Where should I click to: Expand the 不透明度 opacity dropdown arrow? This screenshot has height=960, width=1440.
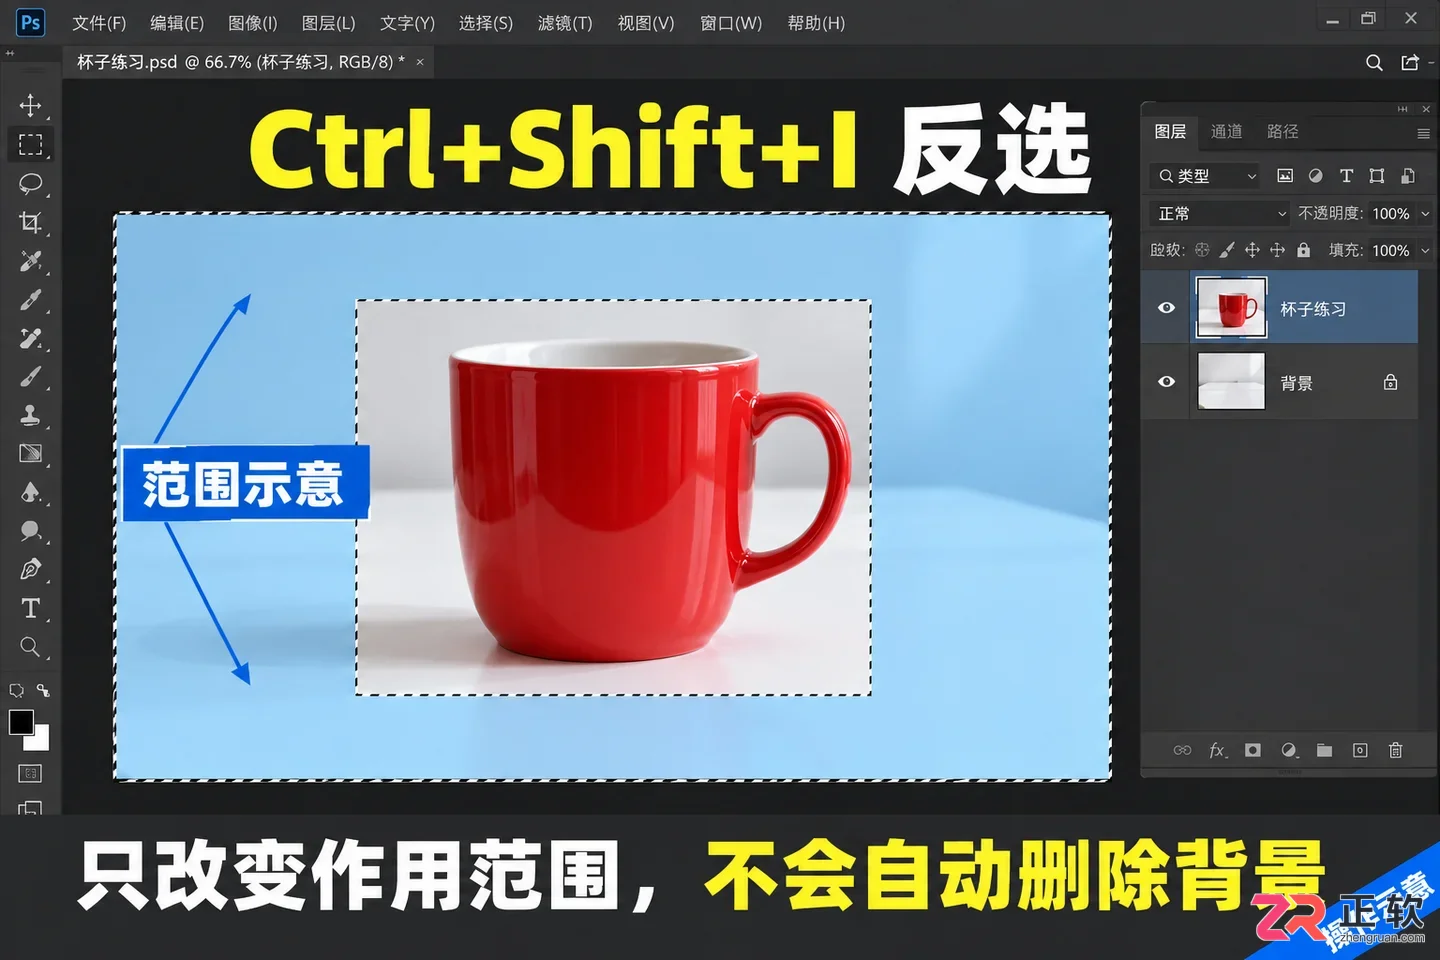1425,213
